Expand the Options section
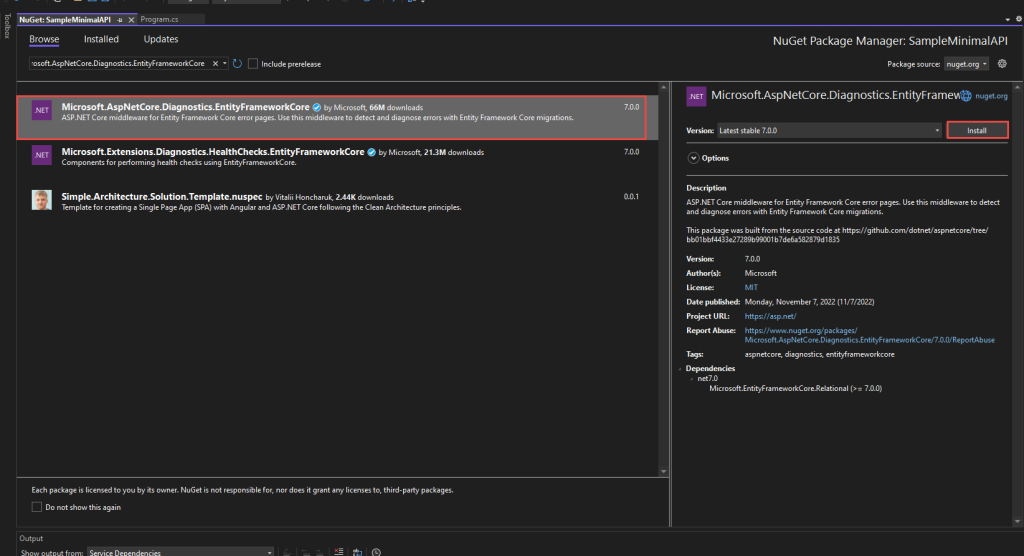The width and height of the screenshot is (1024, 556). pyautogui.click(x=692, y=158)
